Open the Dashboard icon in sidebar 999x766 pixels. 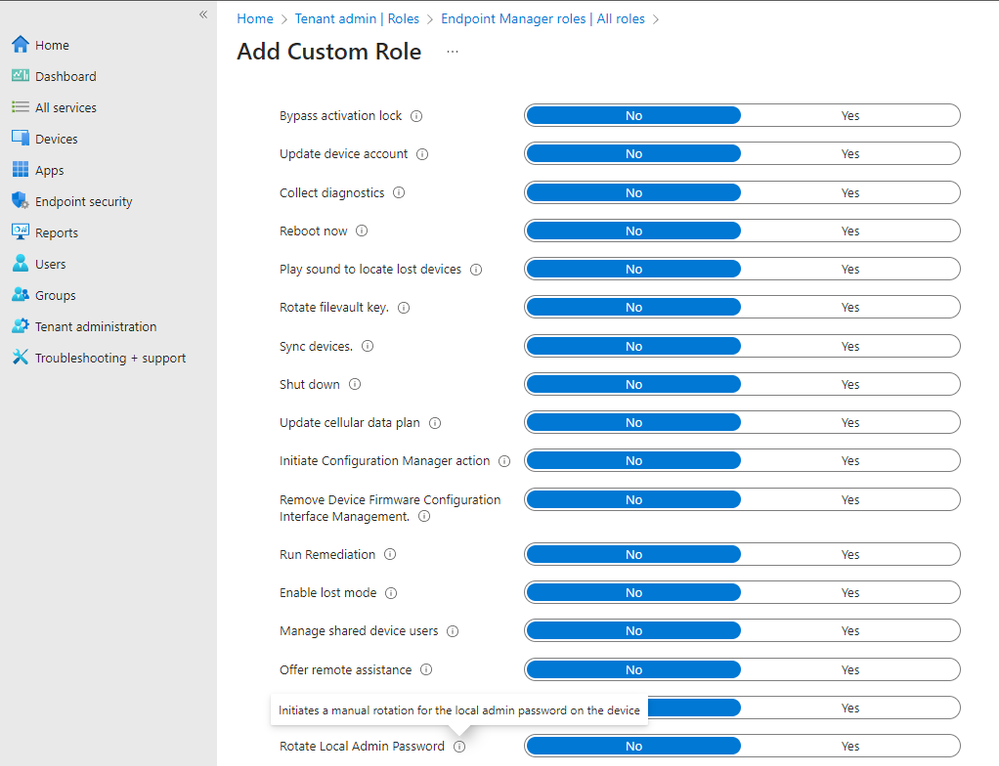(20, 76)
